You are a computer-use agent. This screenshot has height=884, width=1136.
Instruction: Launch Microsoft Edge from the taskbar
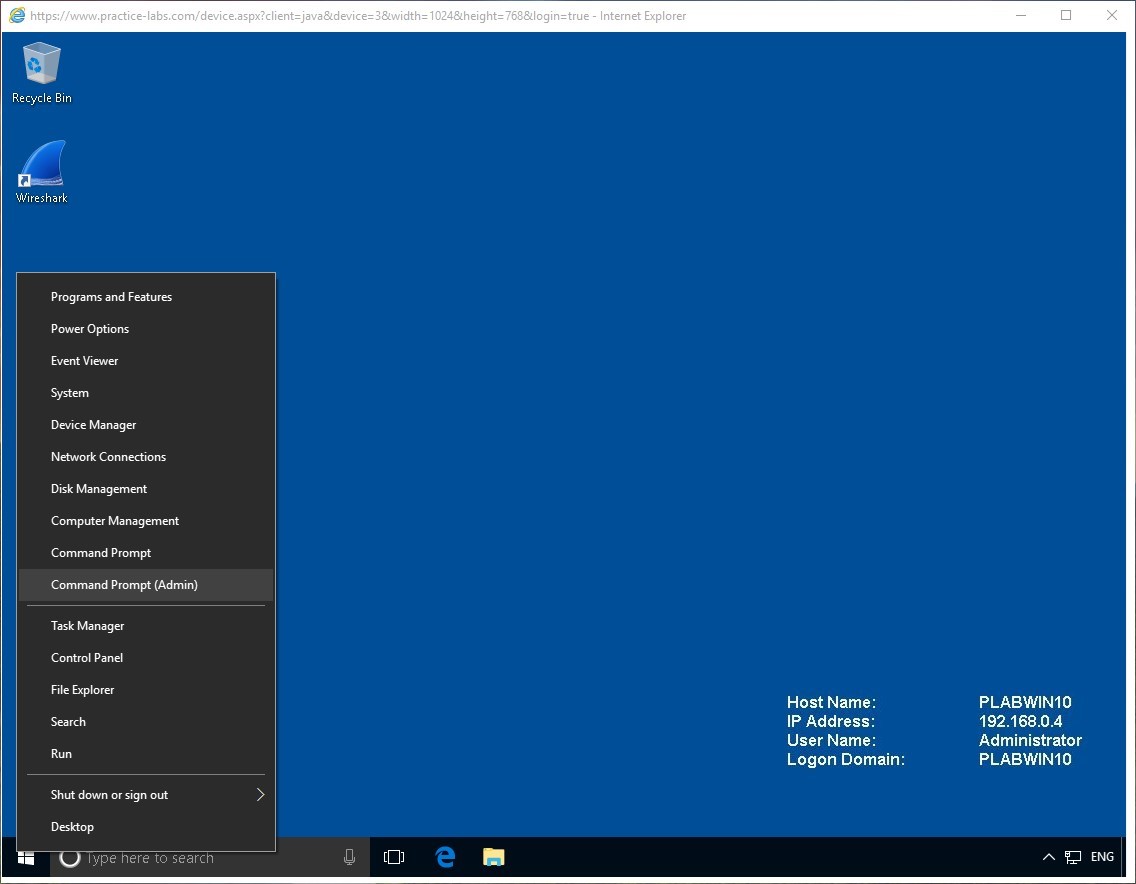click(446, 858)
